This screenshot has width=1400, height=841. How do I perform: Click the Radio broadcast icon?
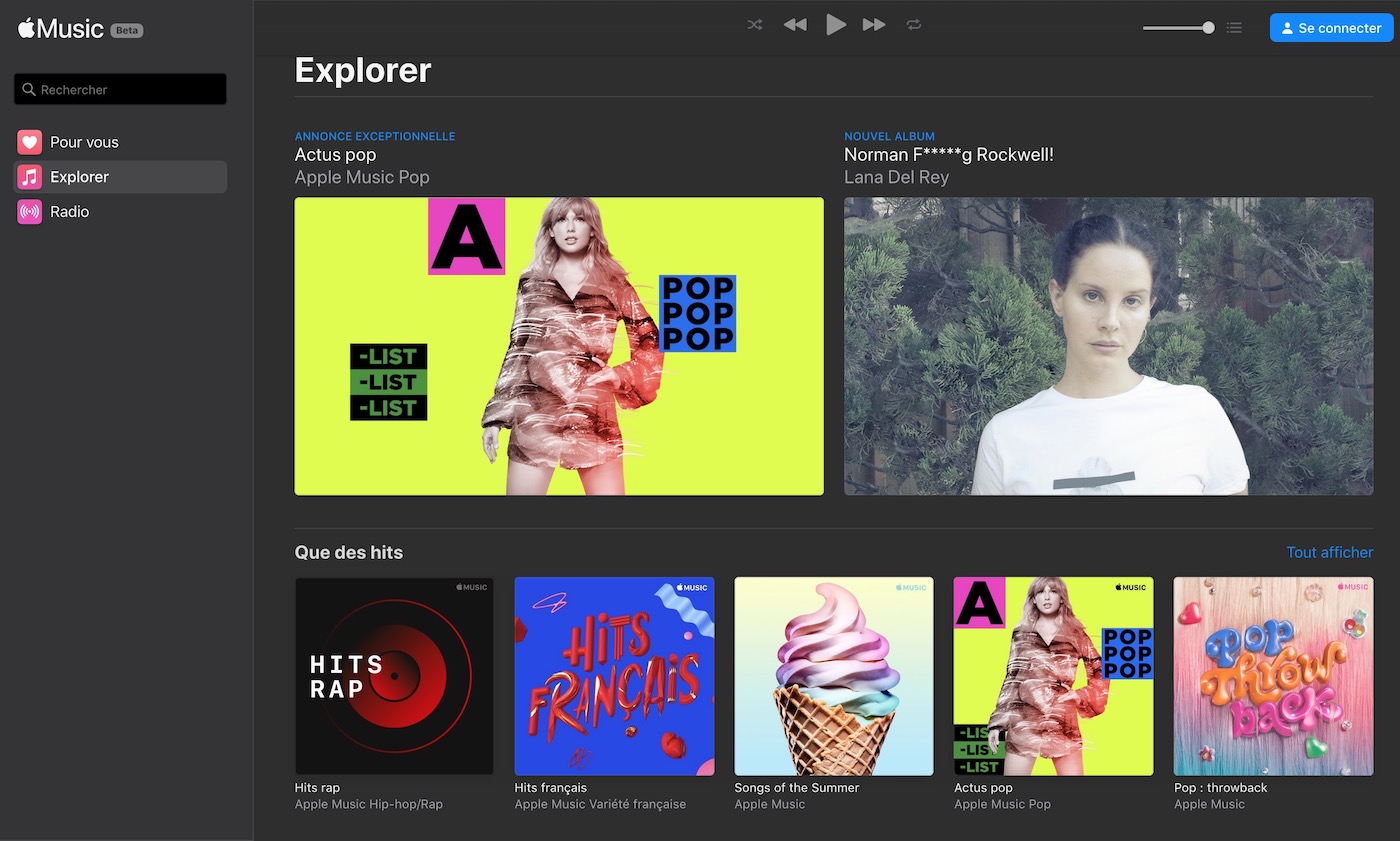pos(30,212)
